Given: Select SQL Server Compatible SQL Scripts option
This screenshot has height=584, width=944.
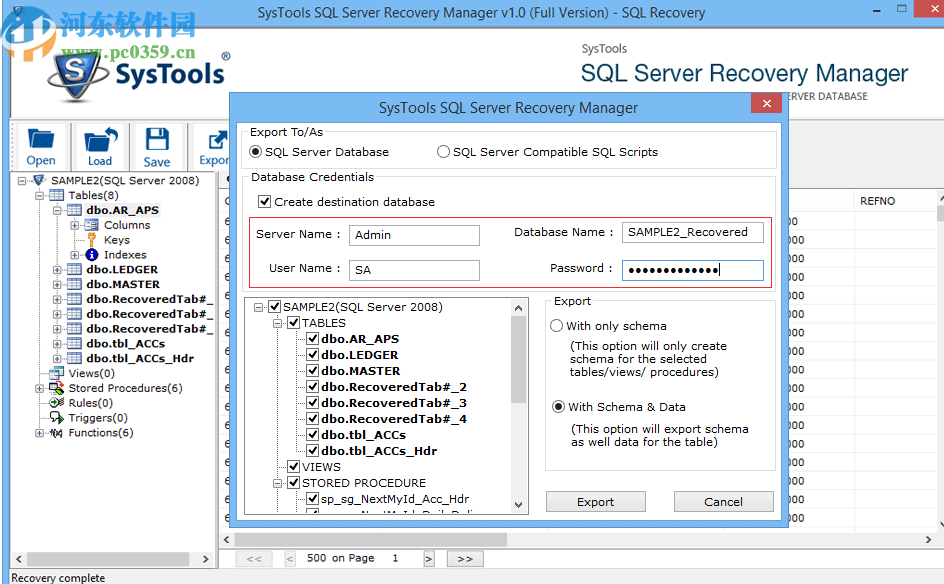Looking at the screenshot, I should point(443,151).
